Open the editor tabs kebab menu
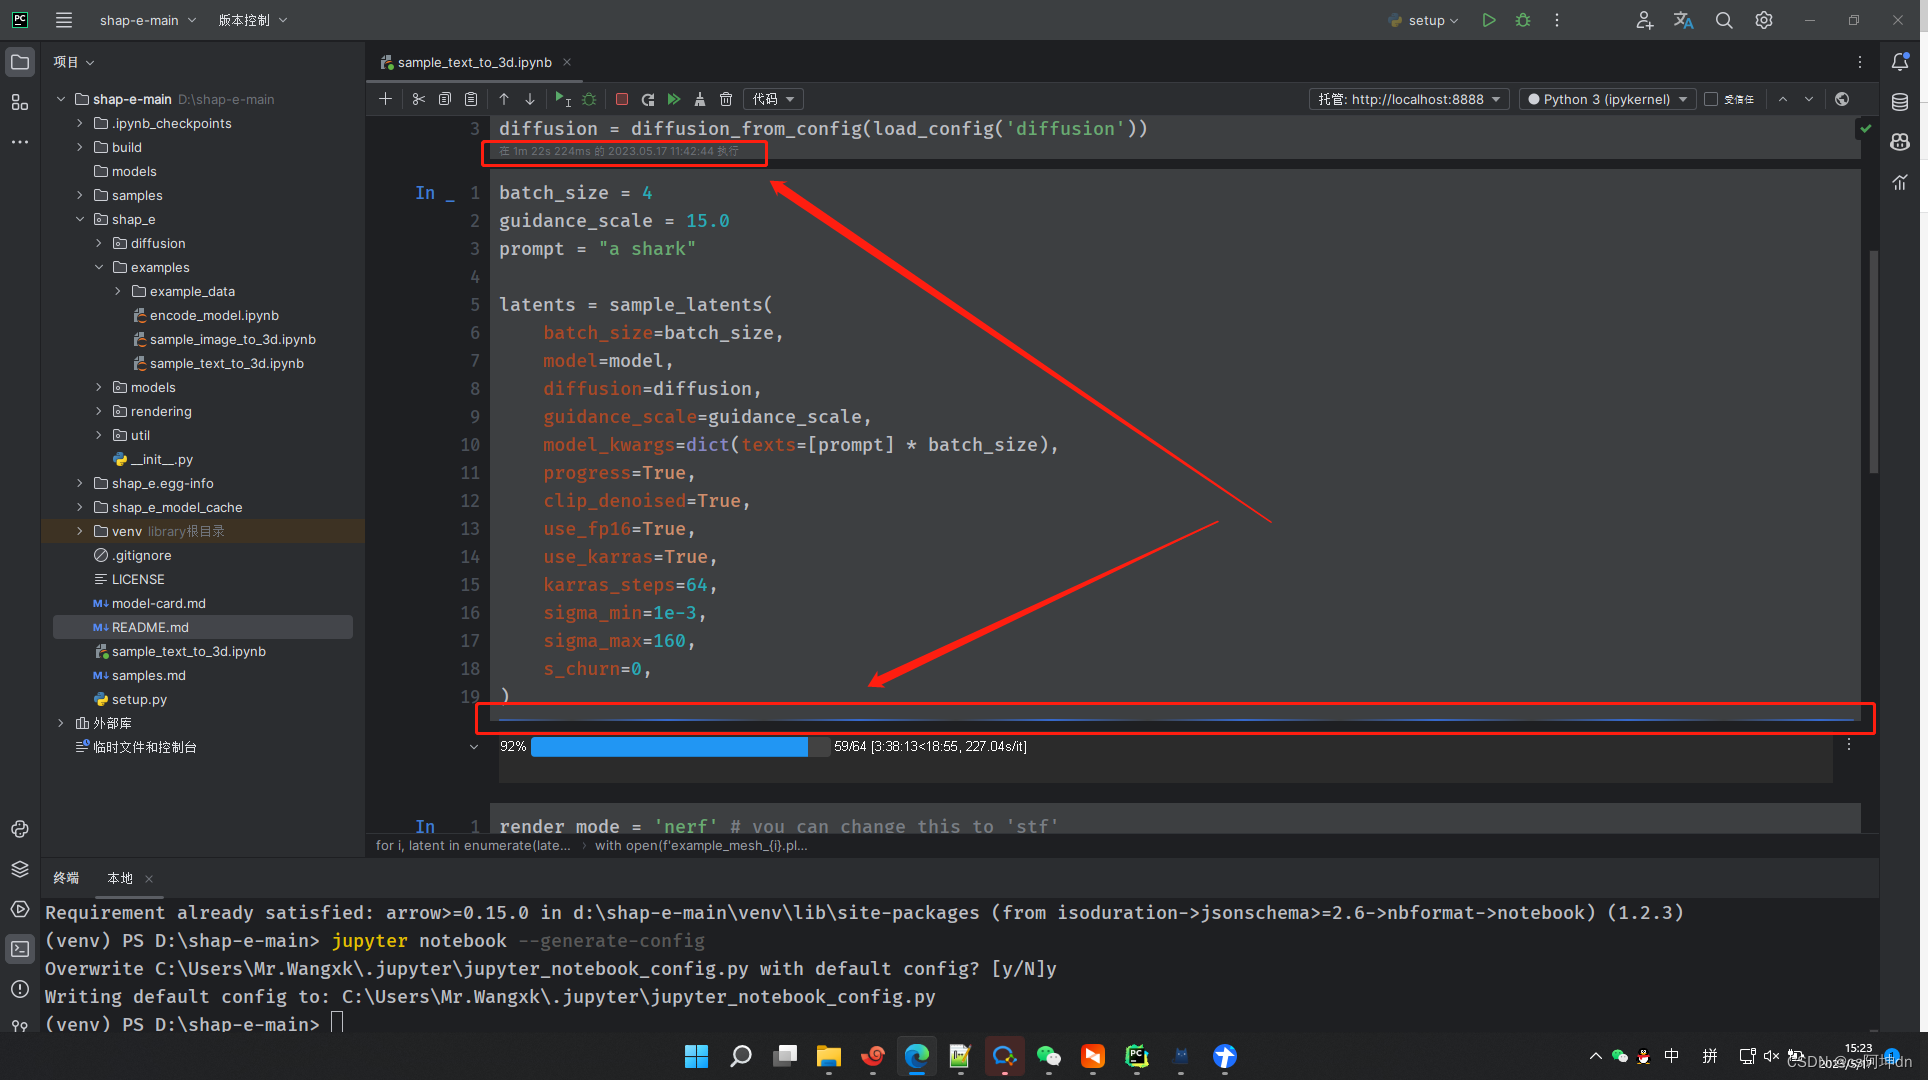The image size is (1928, 1080). [1860, 62]
